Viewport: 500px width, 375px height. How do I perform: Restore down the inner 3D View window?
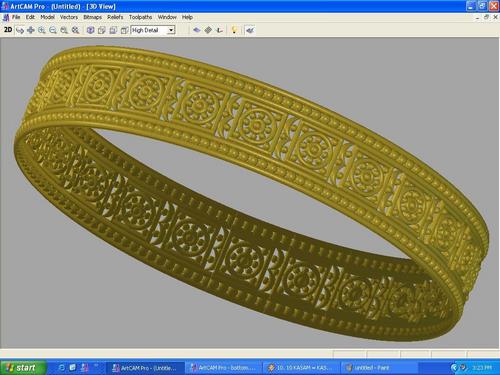point(486,17)
